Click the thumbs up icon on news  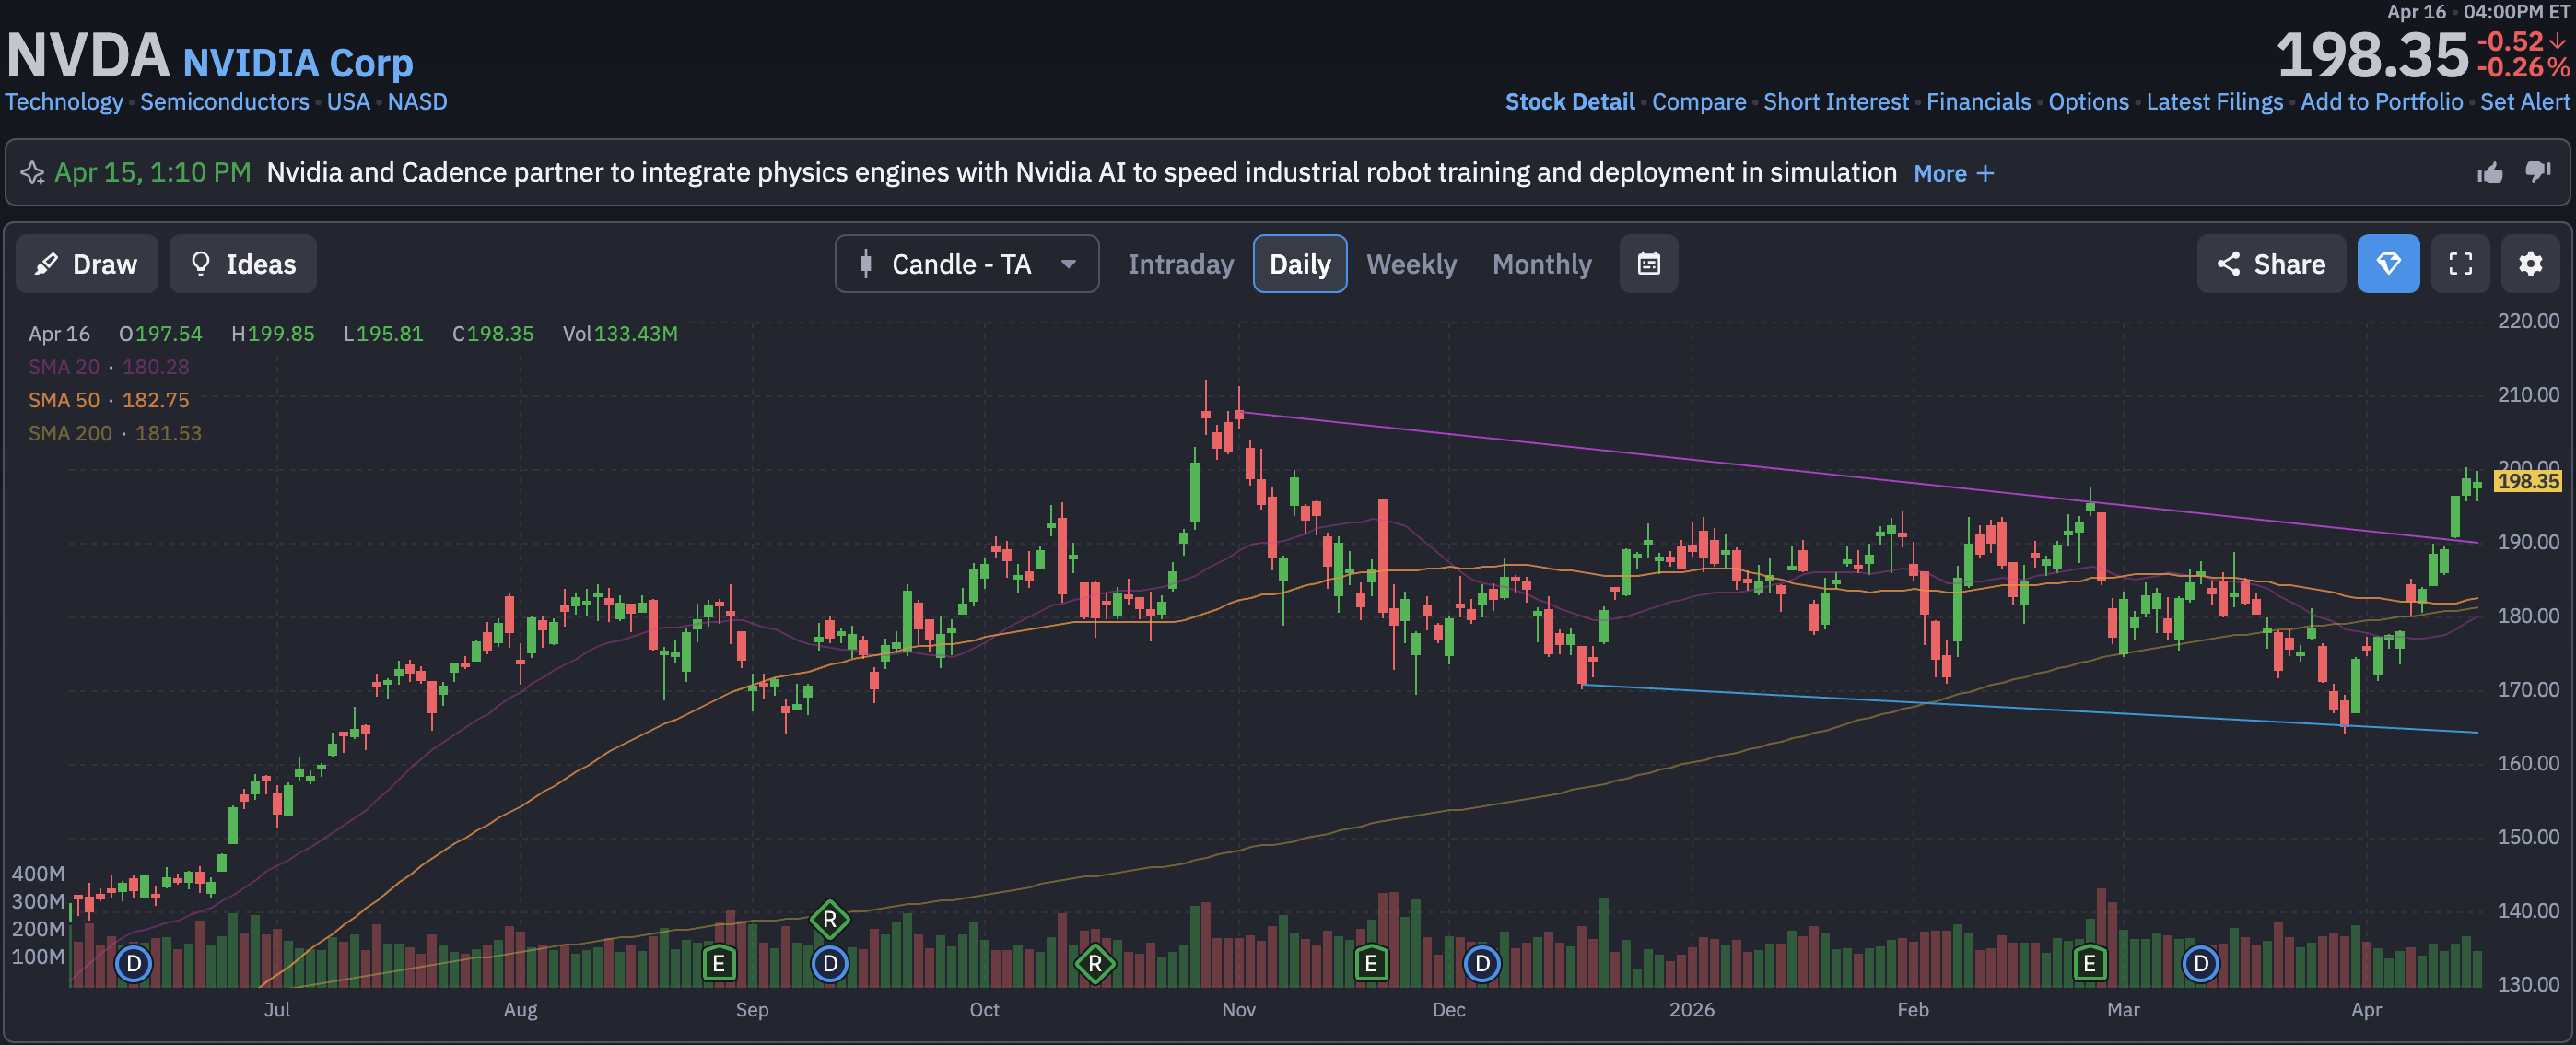[2490, 173]
